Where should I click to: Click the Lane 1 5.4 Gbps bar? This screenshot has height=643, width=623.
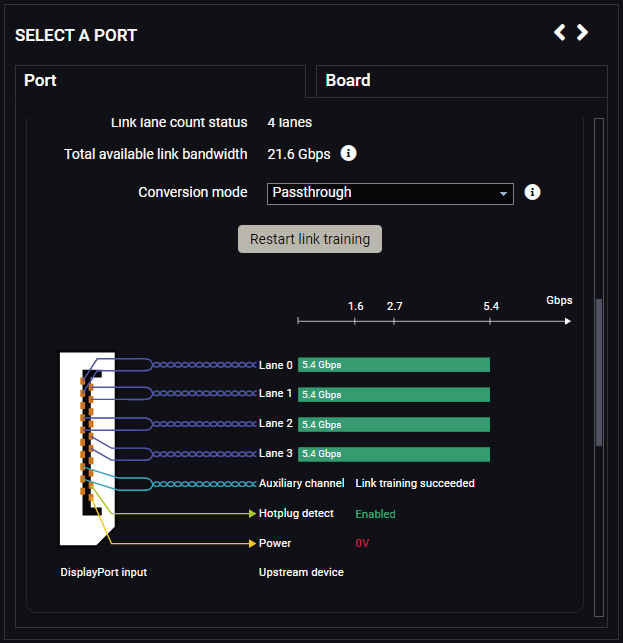(x=394, y=394)
